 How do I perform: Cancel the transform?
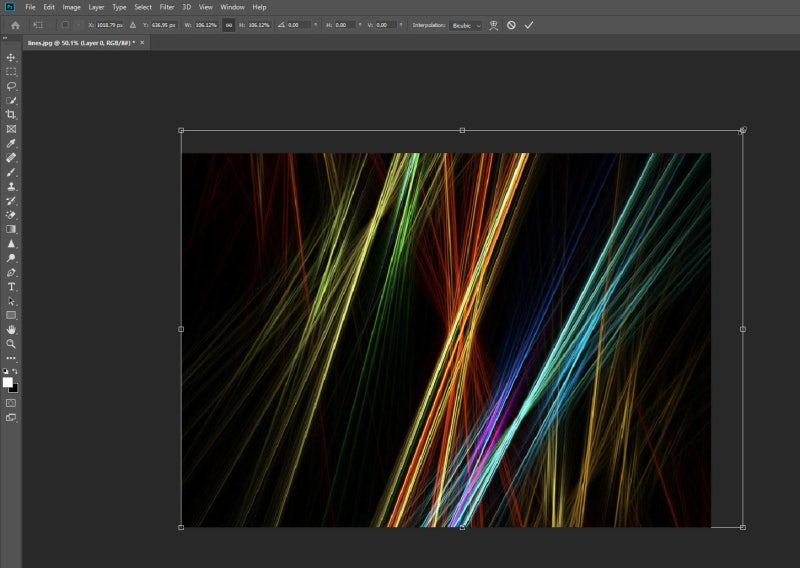[x=511, y=25]
